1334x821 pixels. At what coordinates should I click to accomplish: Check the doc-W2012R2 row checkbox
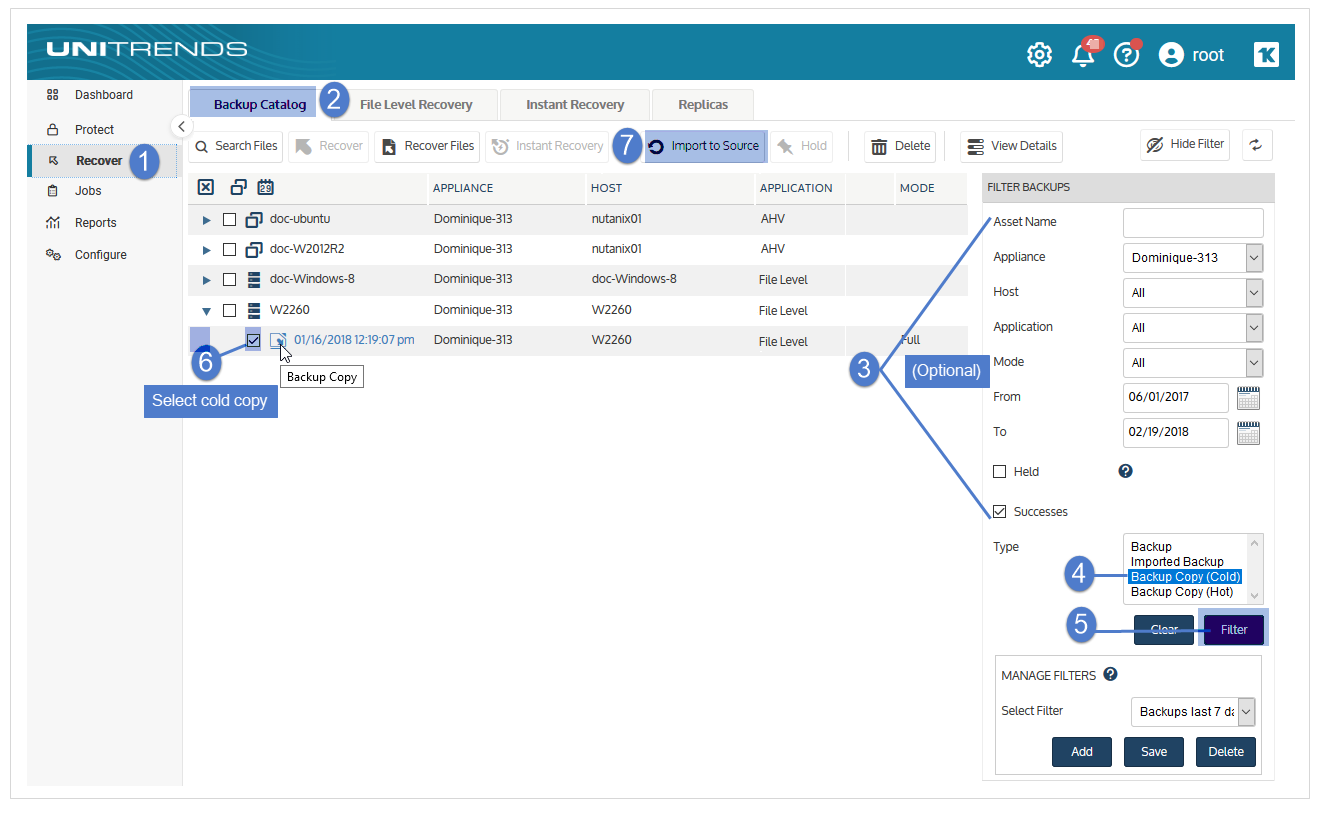229,250
